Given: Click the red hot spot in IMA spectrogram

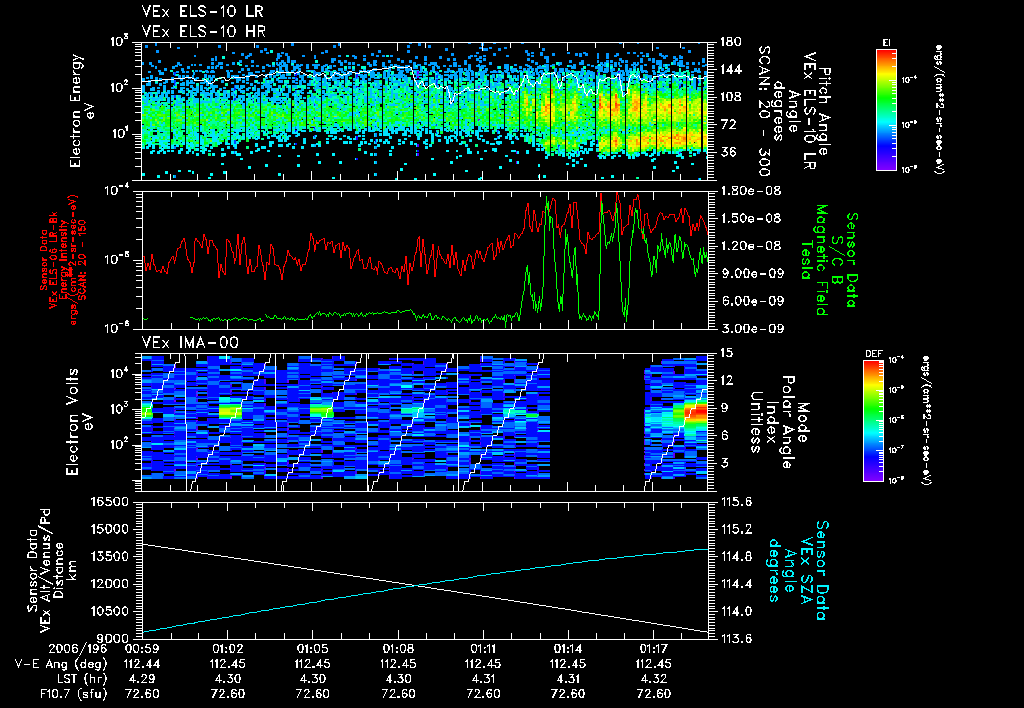Looking at the screenshot, I should coord(696,413).
